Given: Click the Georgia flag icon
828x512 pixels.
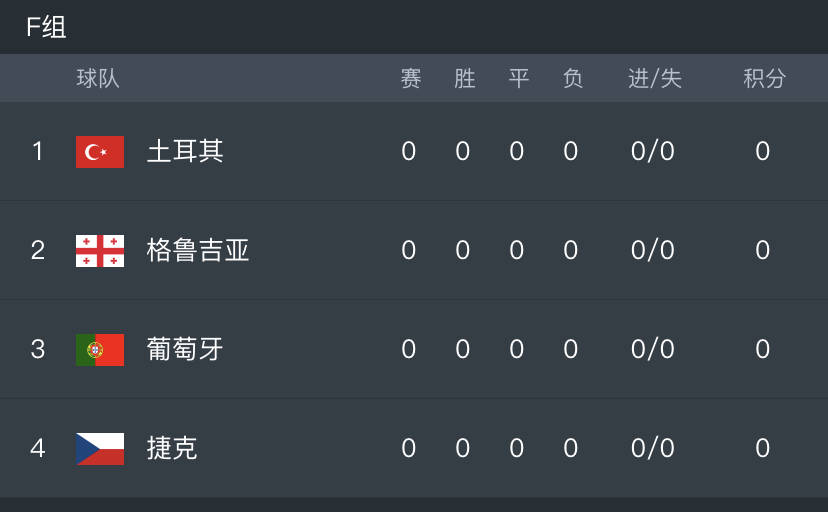Looking at the screenshot, I should [x=100, y=251].
